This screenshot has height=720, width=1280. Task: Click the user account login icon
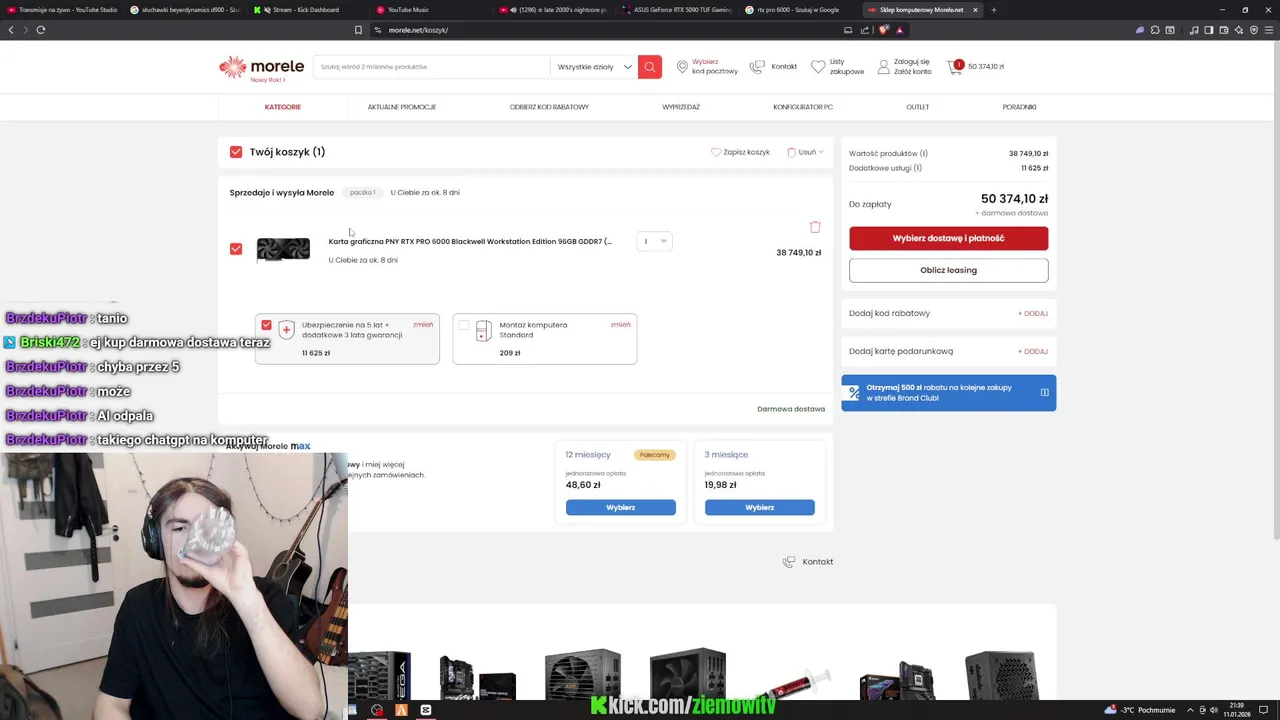click(x=883, y=67)
